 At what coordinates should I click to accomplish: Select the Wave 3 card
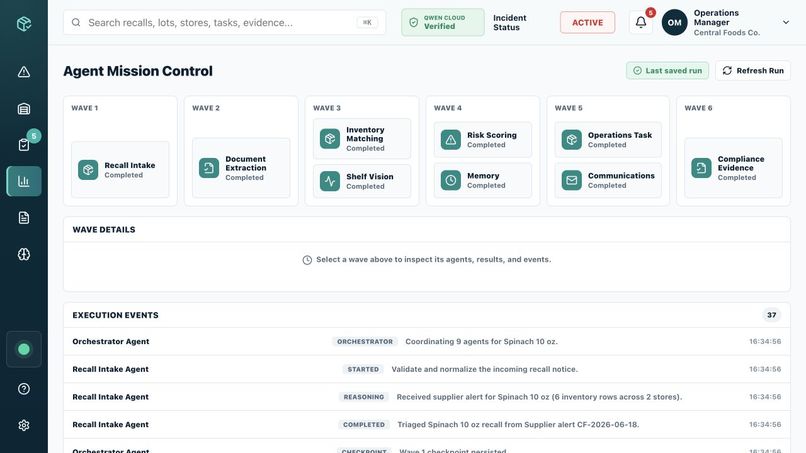pos(361,151)
